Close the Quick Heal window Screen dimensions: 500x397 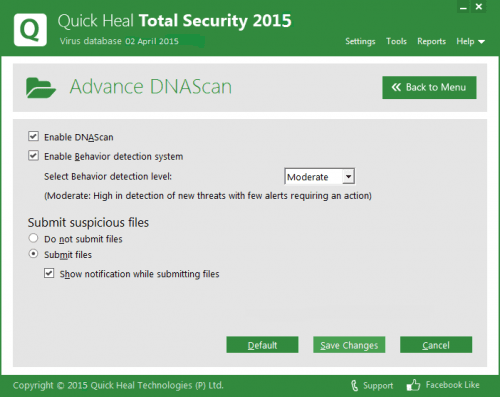coord(479,7)
